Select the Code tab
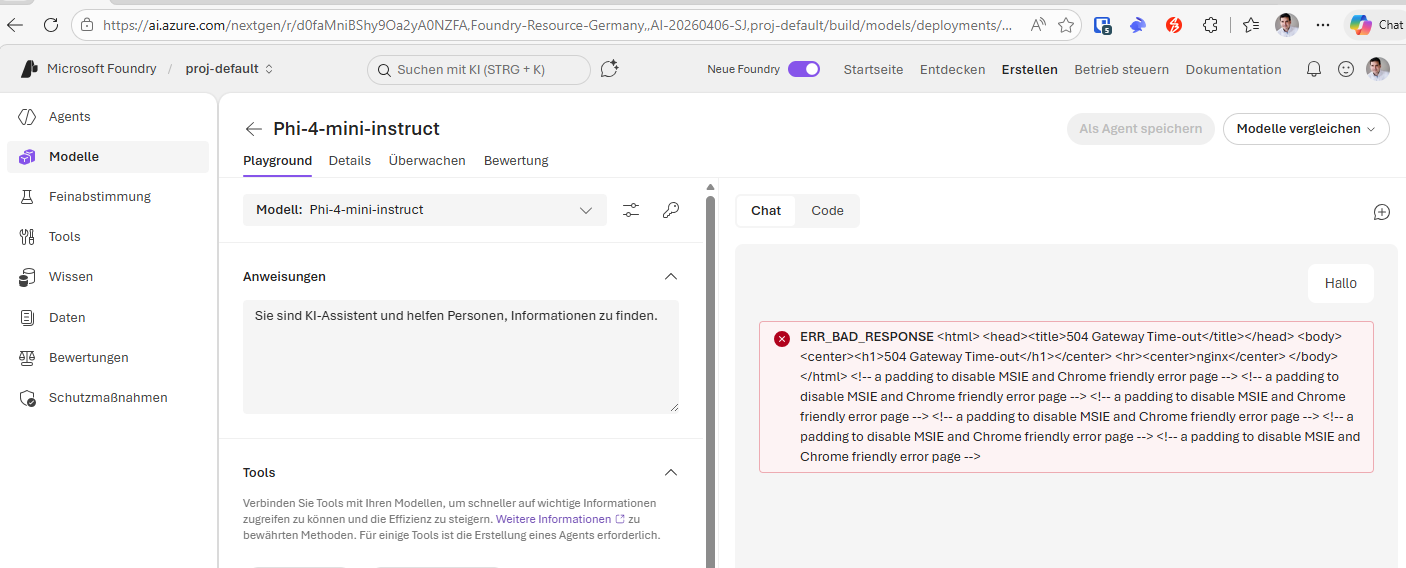 (827, 211)
